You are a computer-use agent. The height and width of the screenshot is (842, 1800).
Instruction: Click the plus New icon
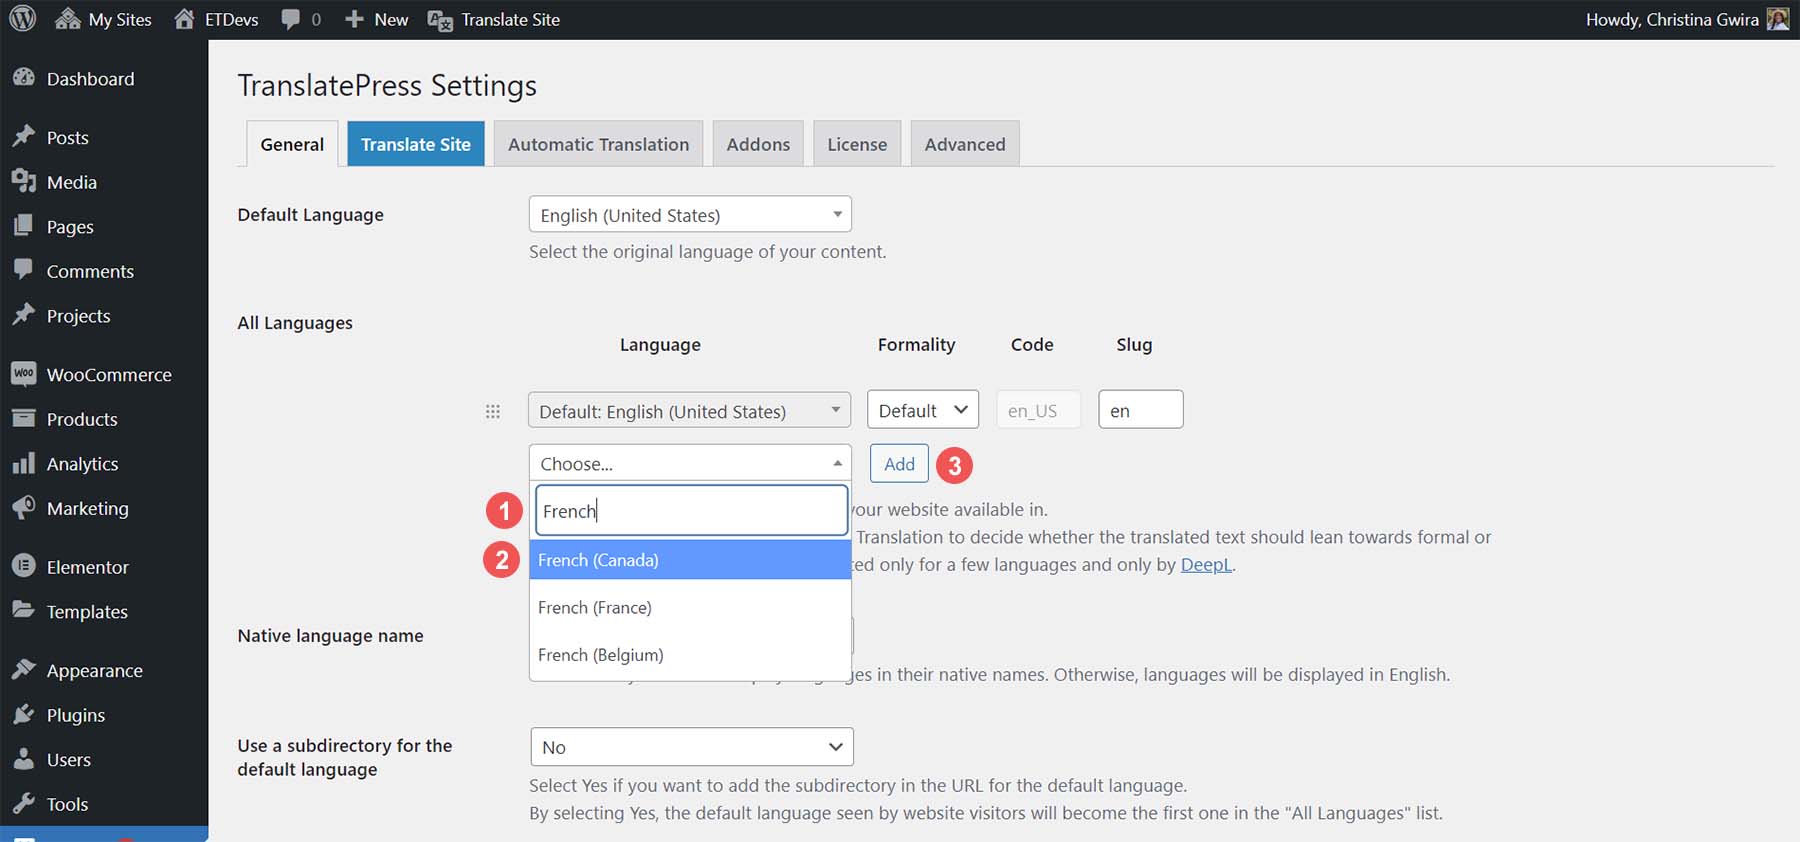[354, 19]
